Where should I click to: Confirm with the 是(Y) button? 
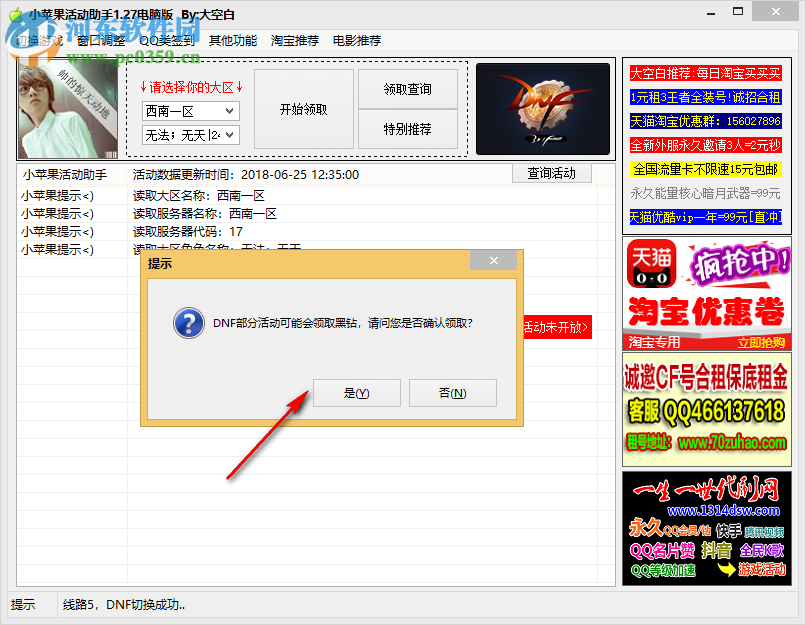click(357, 393)
